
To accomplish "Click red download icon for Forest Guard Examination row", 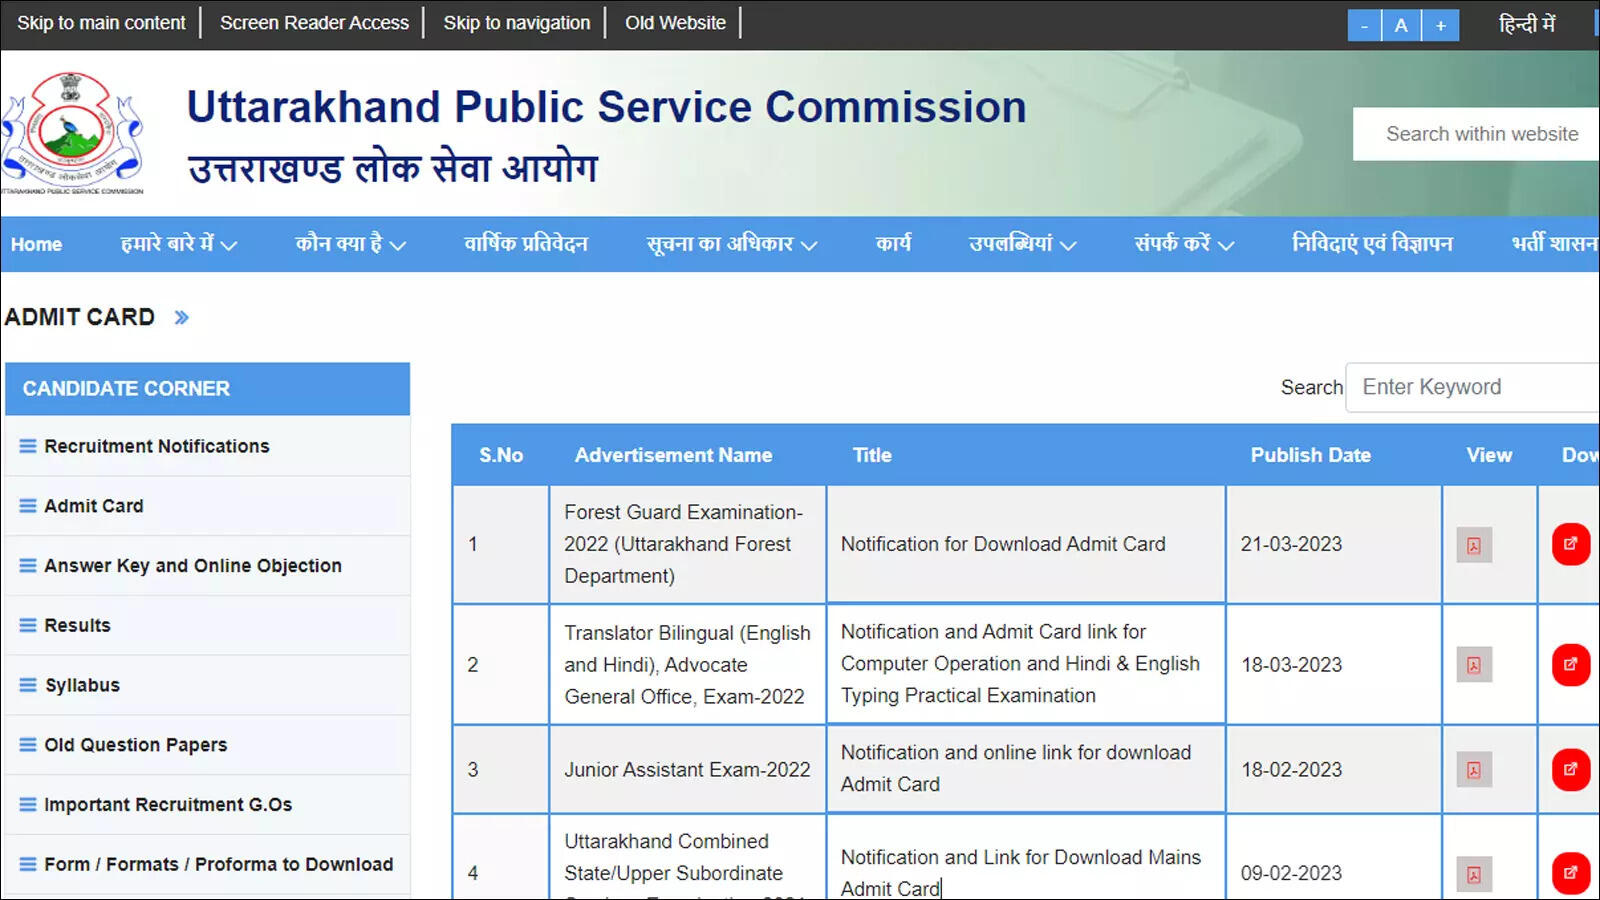I will pos(1570,544).
